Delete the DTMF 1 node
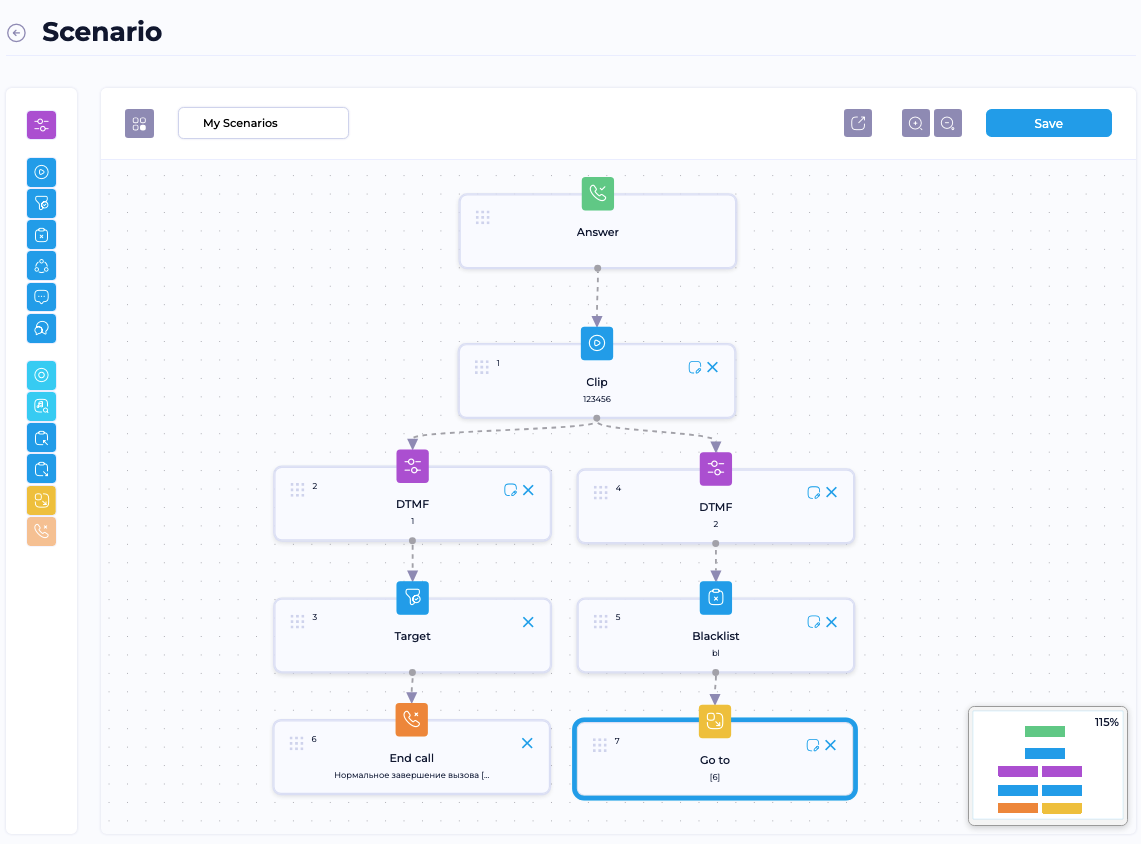 pyautogui.click(x=528, y=490)
